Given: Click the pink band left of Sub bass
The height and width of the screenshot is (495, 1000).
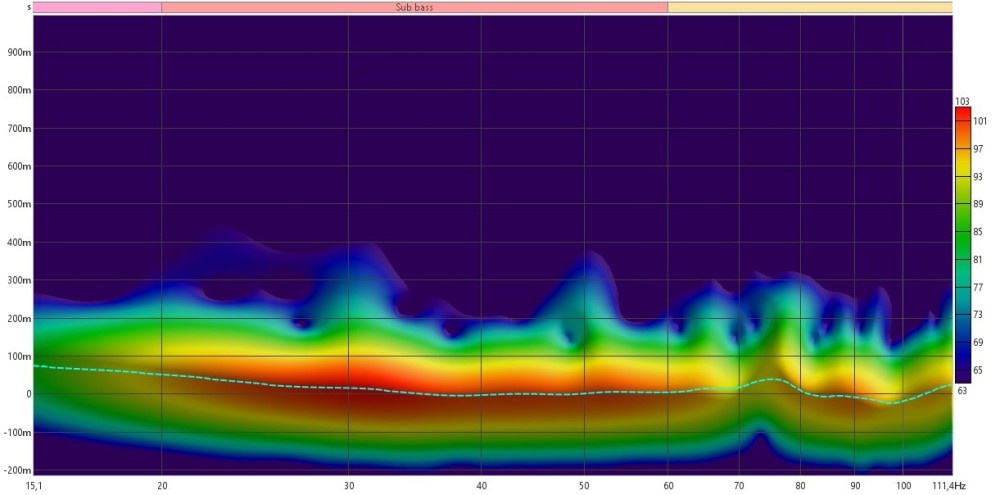Looking at the screenshot, I should [97, 7].
